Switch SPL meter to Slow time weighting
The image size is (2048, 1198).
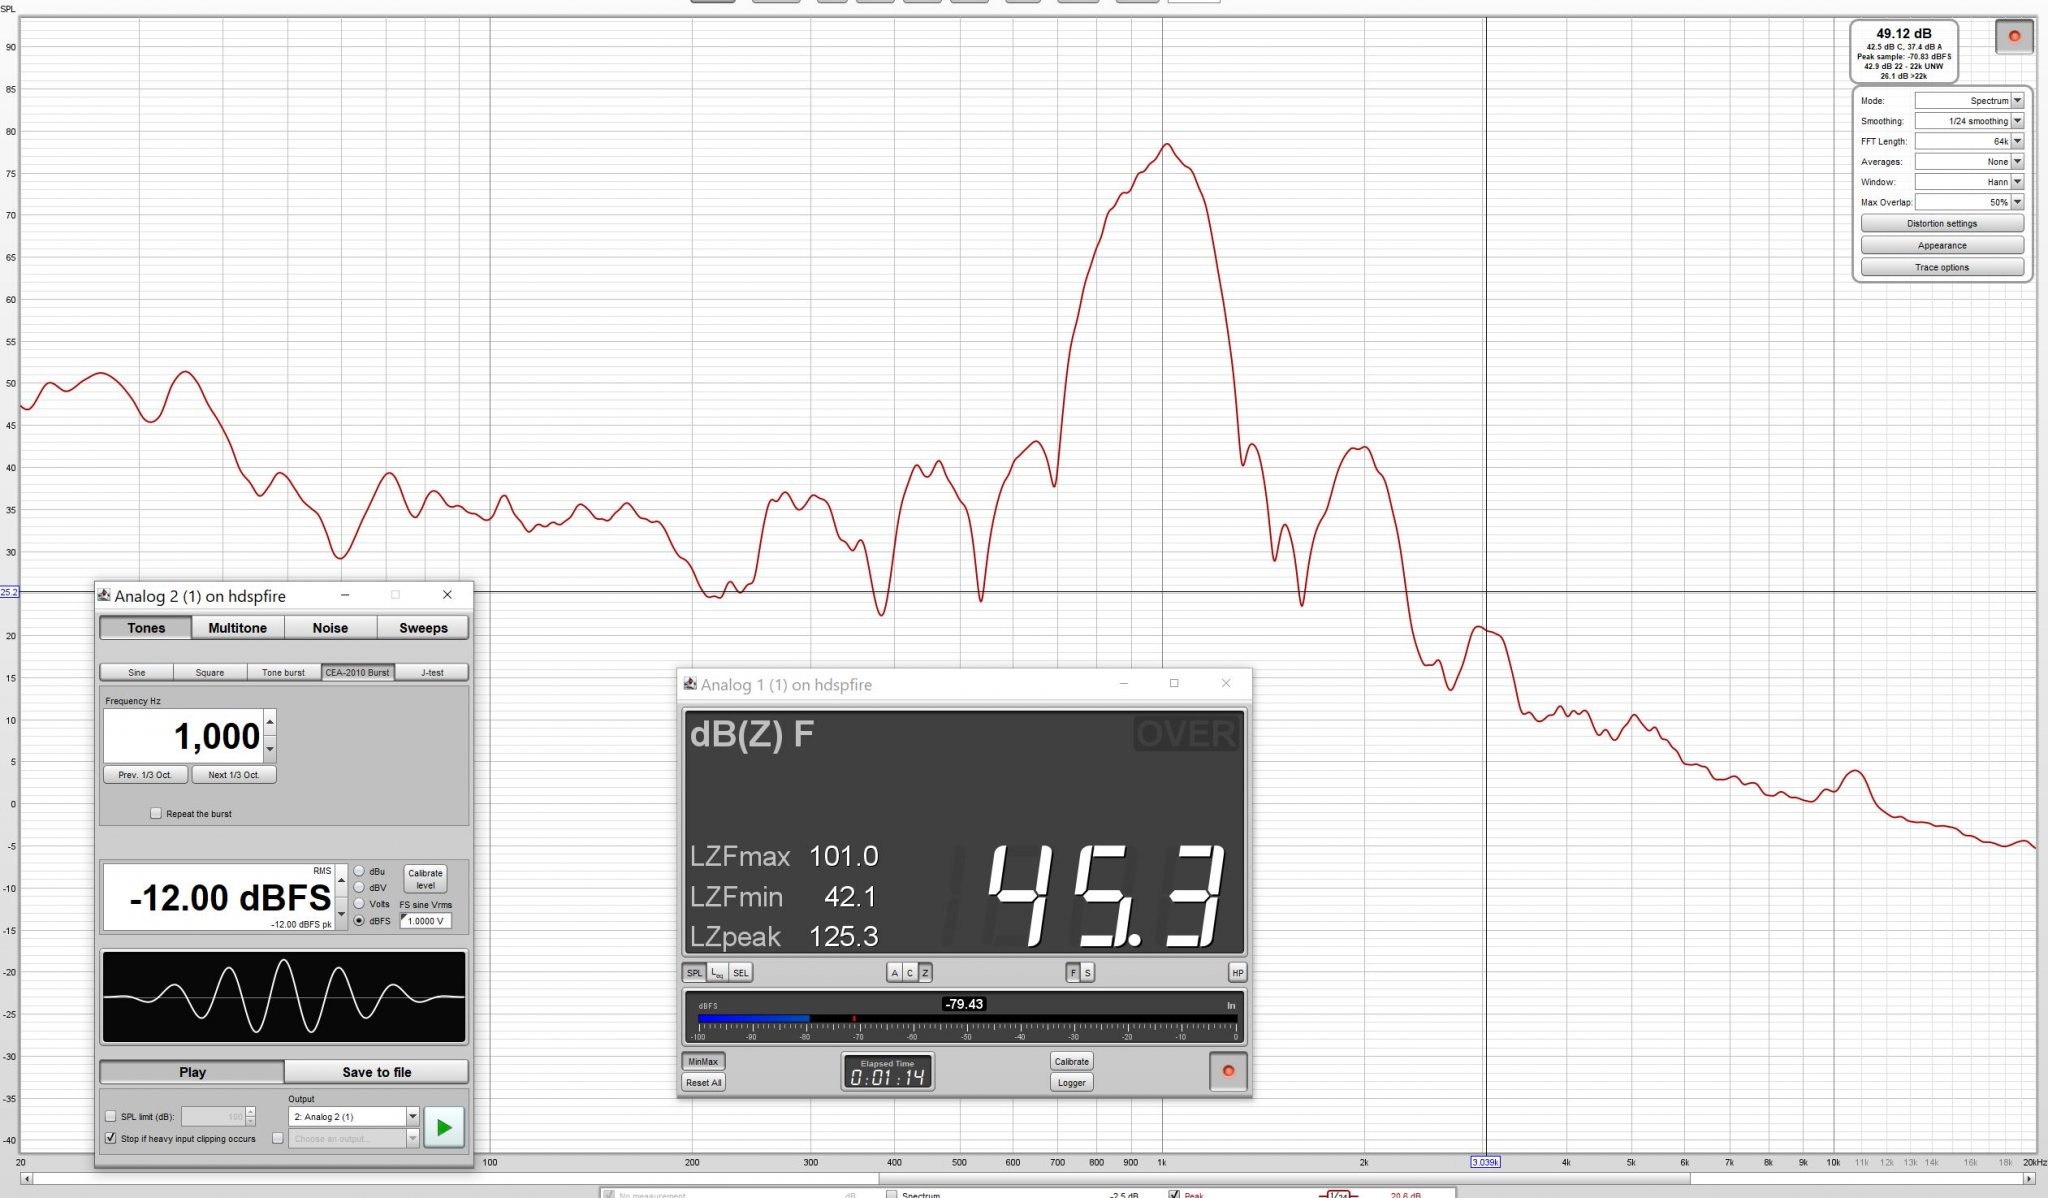tap(1088, 972)
